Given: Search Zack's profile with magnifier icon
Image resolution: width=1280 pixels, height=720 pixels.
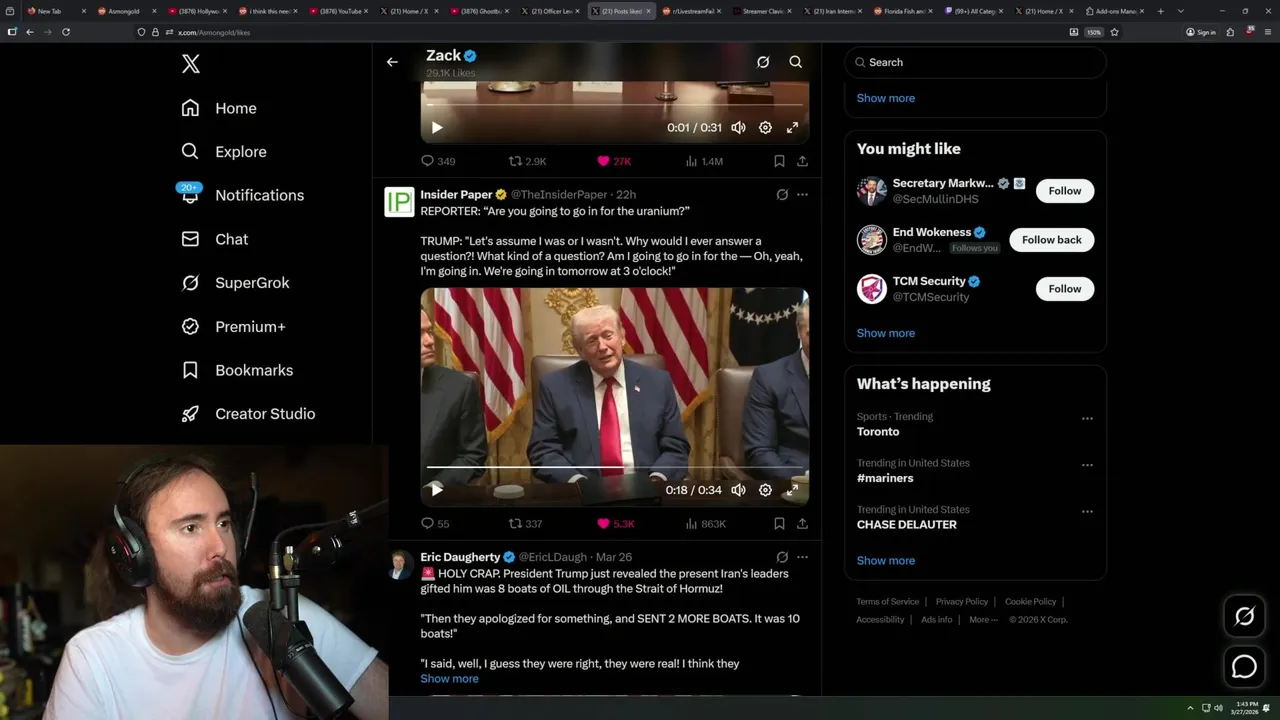Looking at the screenshot, I should coord(796,62).
